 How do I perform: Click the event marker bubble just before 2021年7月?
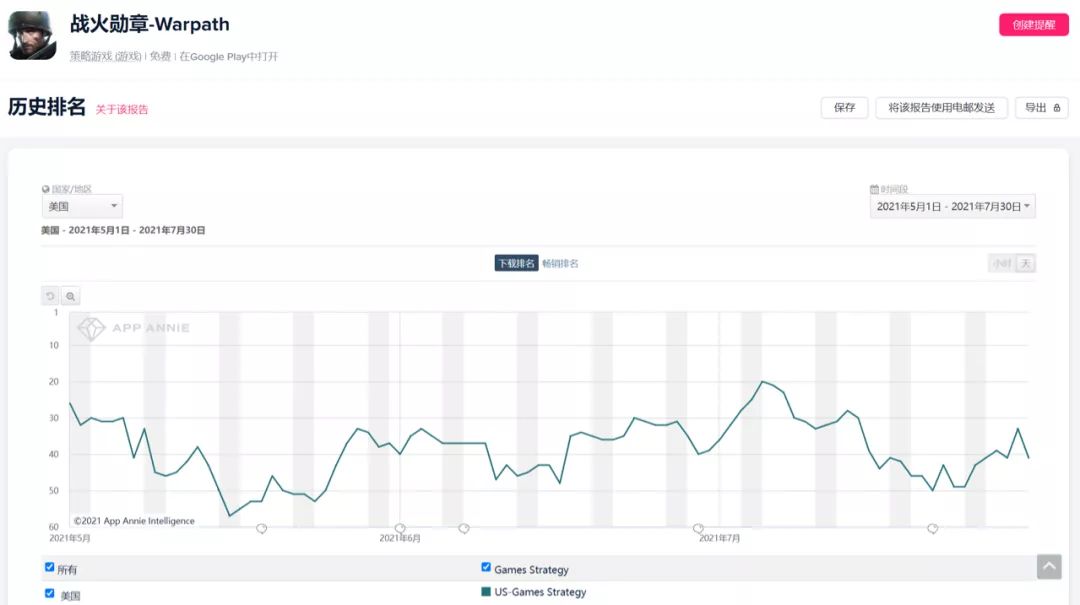click(698, 529)
